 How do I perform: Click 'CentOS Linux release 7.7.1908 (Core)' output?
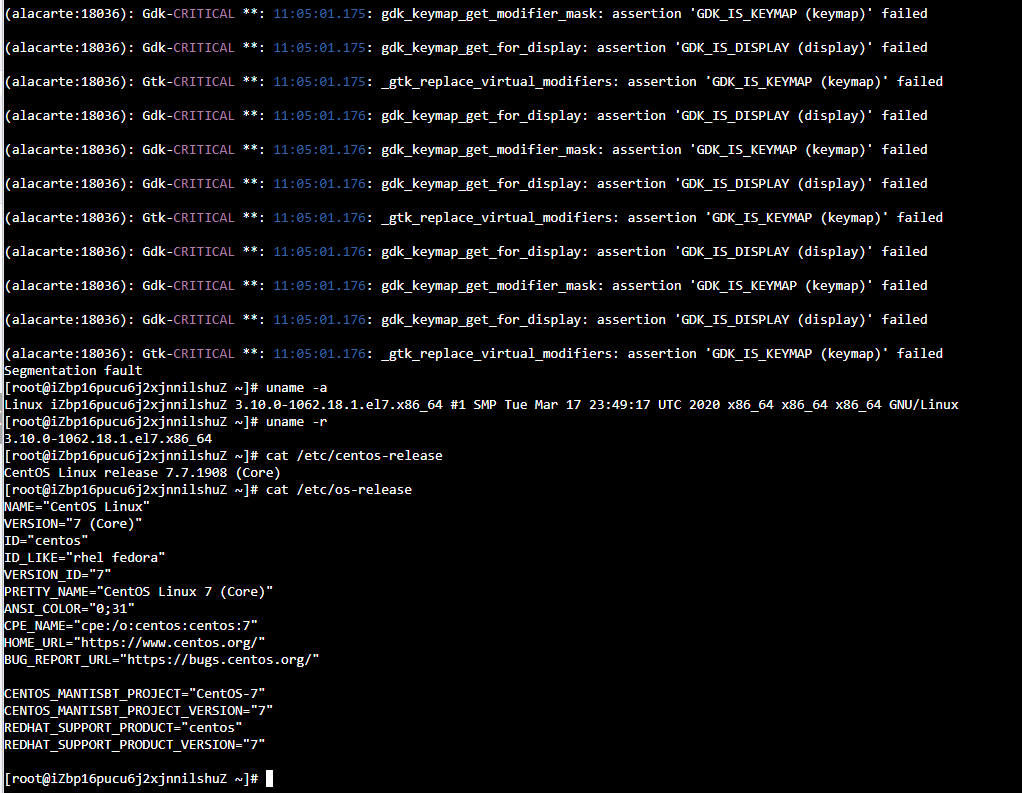(x=142, y=473)
